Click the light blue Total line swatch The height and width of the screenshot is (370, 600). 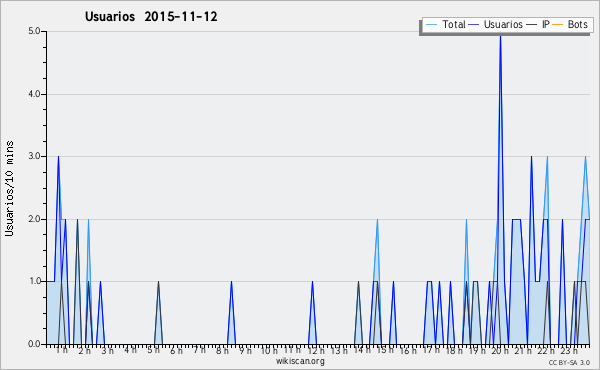431,25
